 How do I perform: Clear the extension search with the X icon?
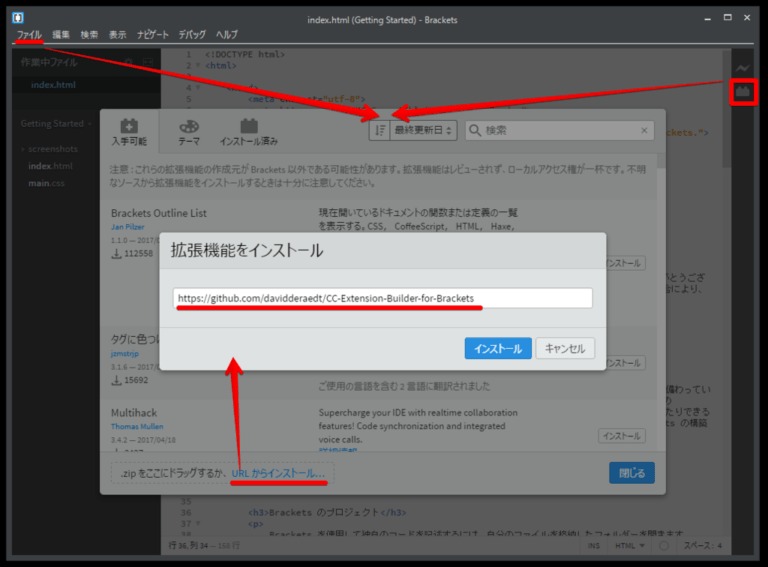tap(643, 130)
